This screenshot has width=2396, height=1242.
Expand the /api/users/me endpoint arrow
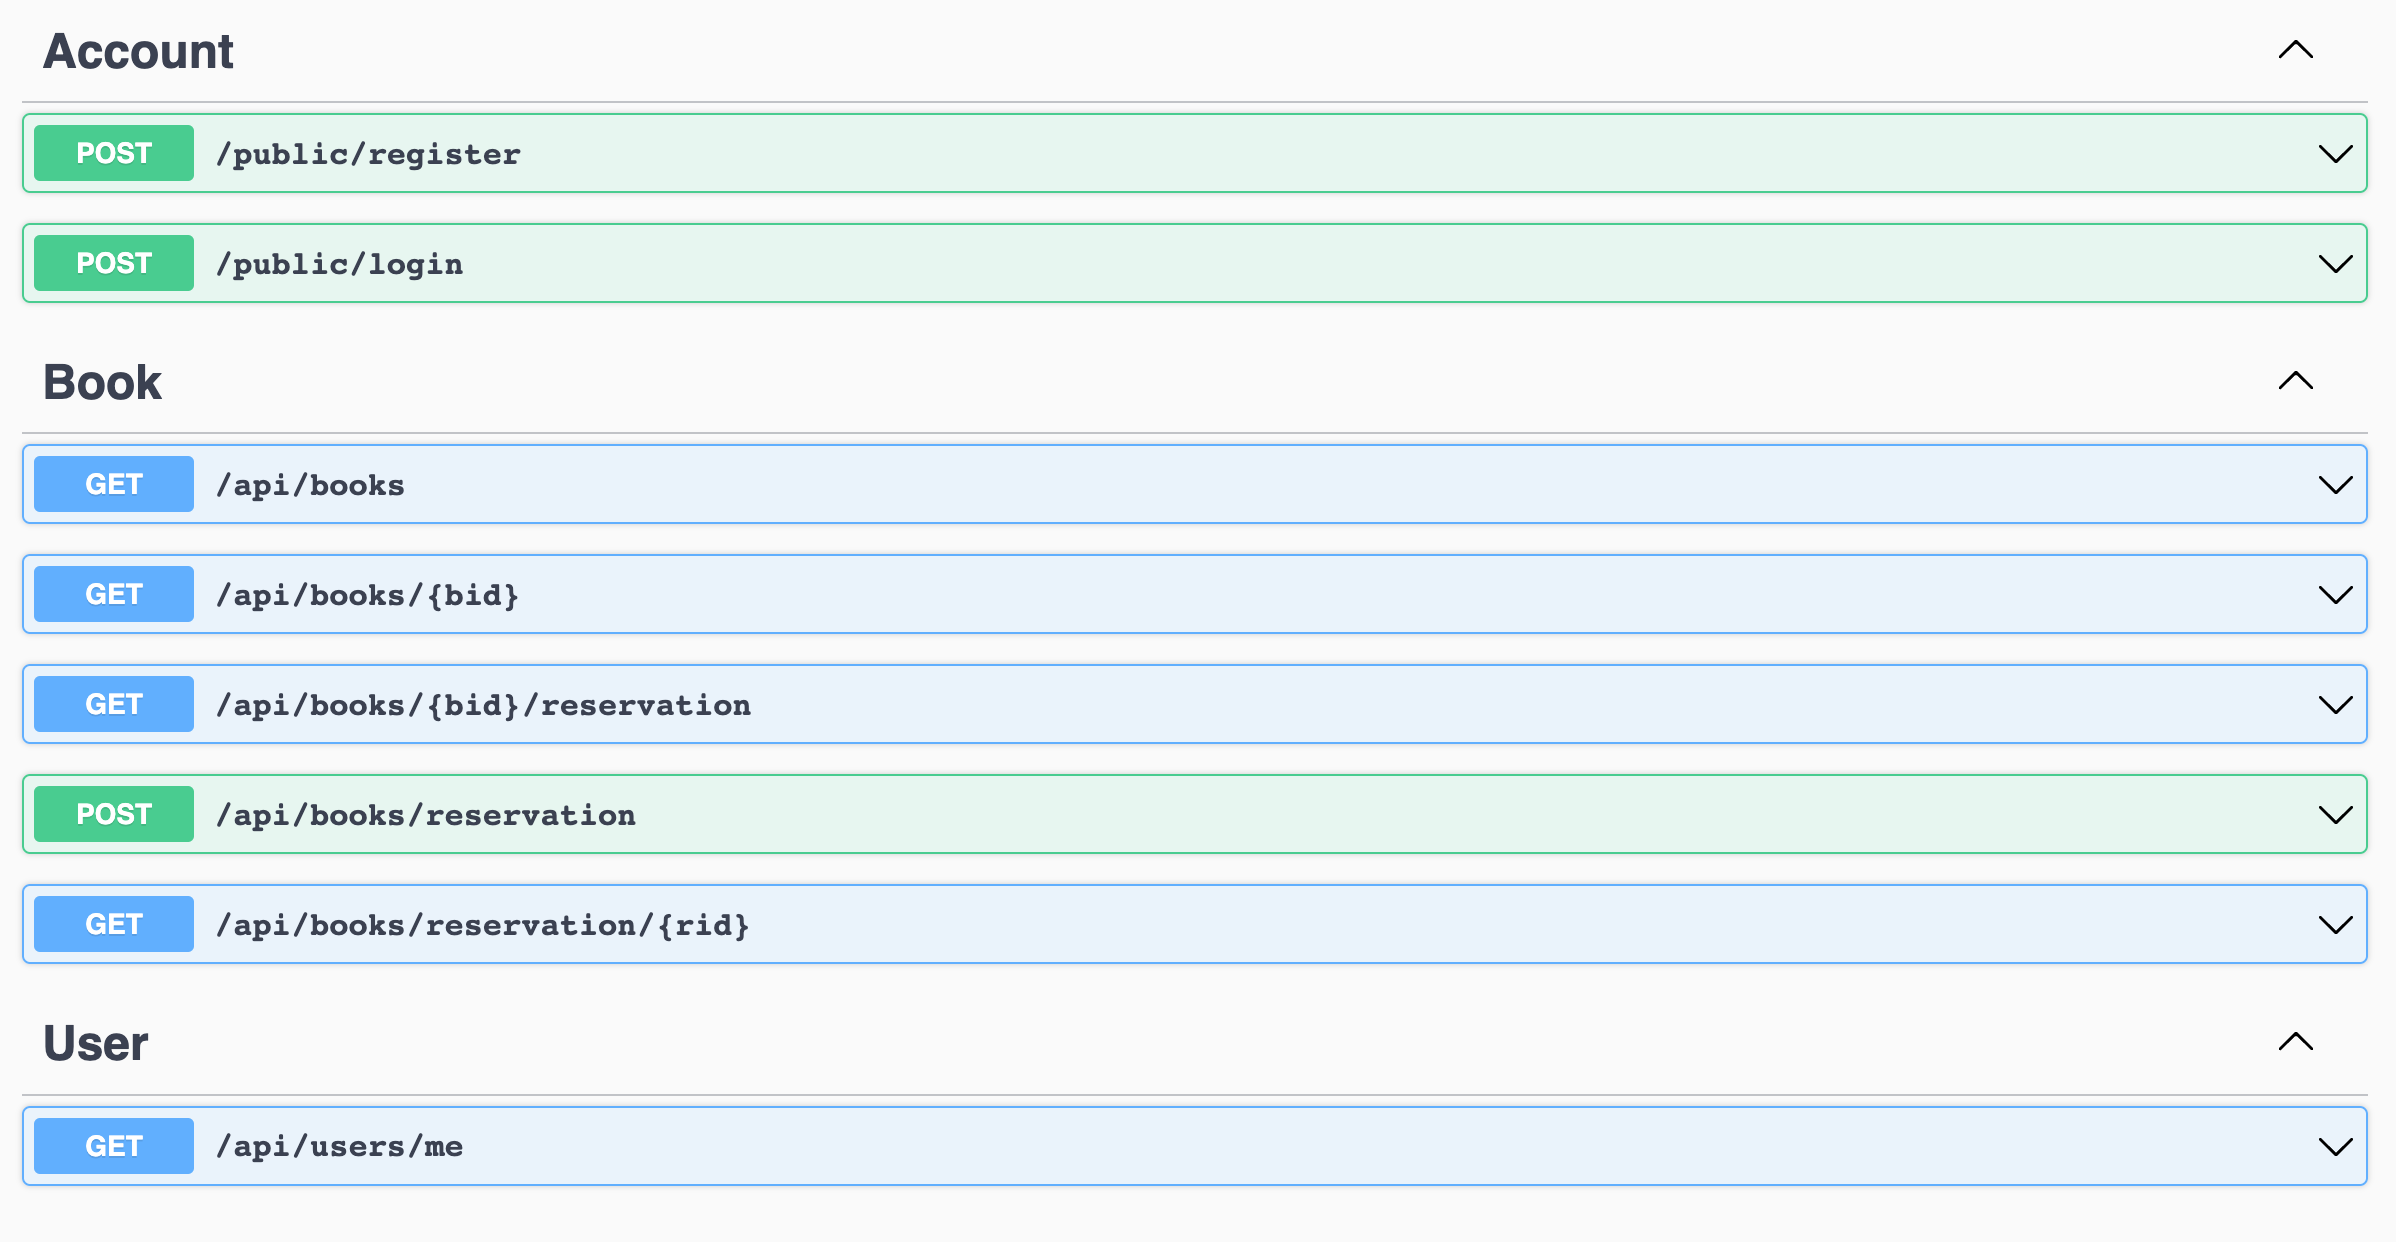2335,1147
